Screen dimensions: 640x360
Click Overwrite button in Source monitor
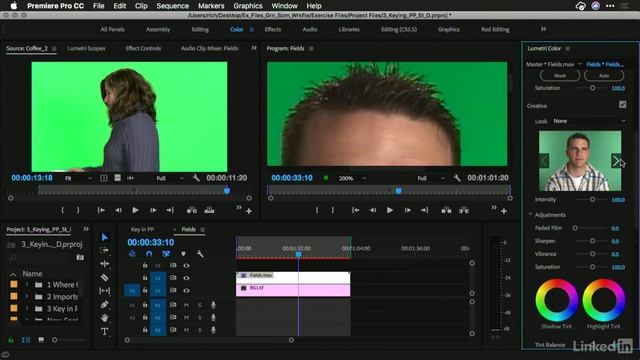click(x=209, y=210)
